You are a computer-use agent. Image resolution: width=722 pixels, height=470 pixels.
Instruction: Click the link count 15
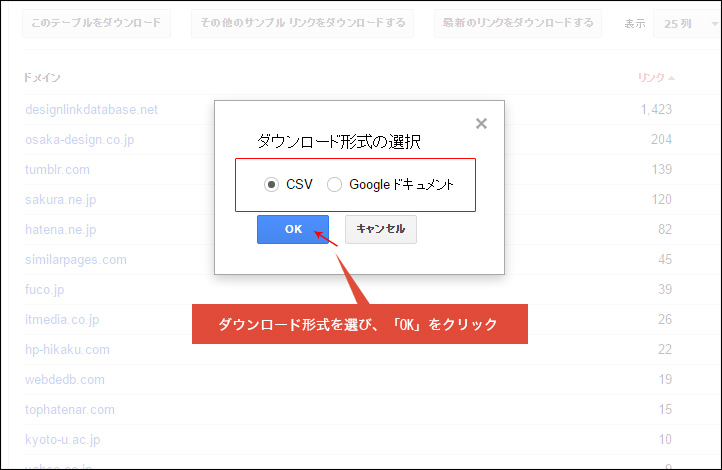pyautogui.click(x=665, y=409)
